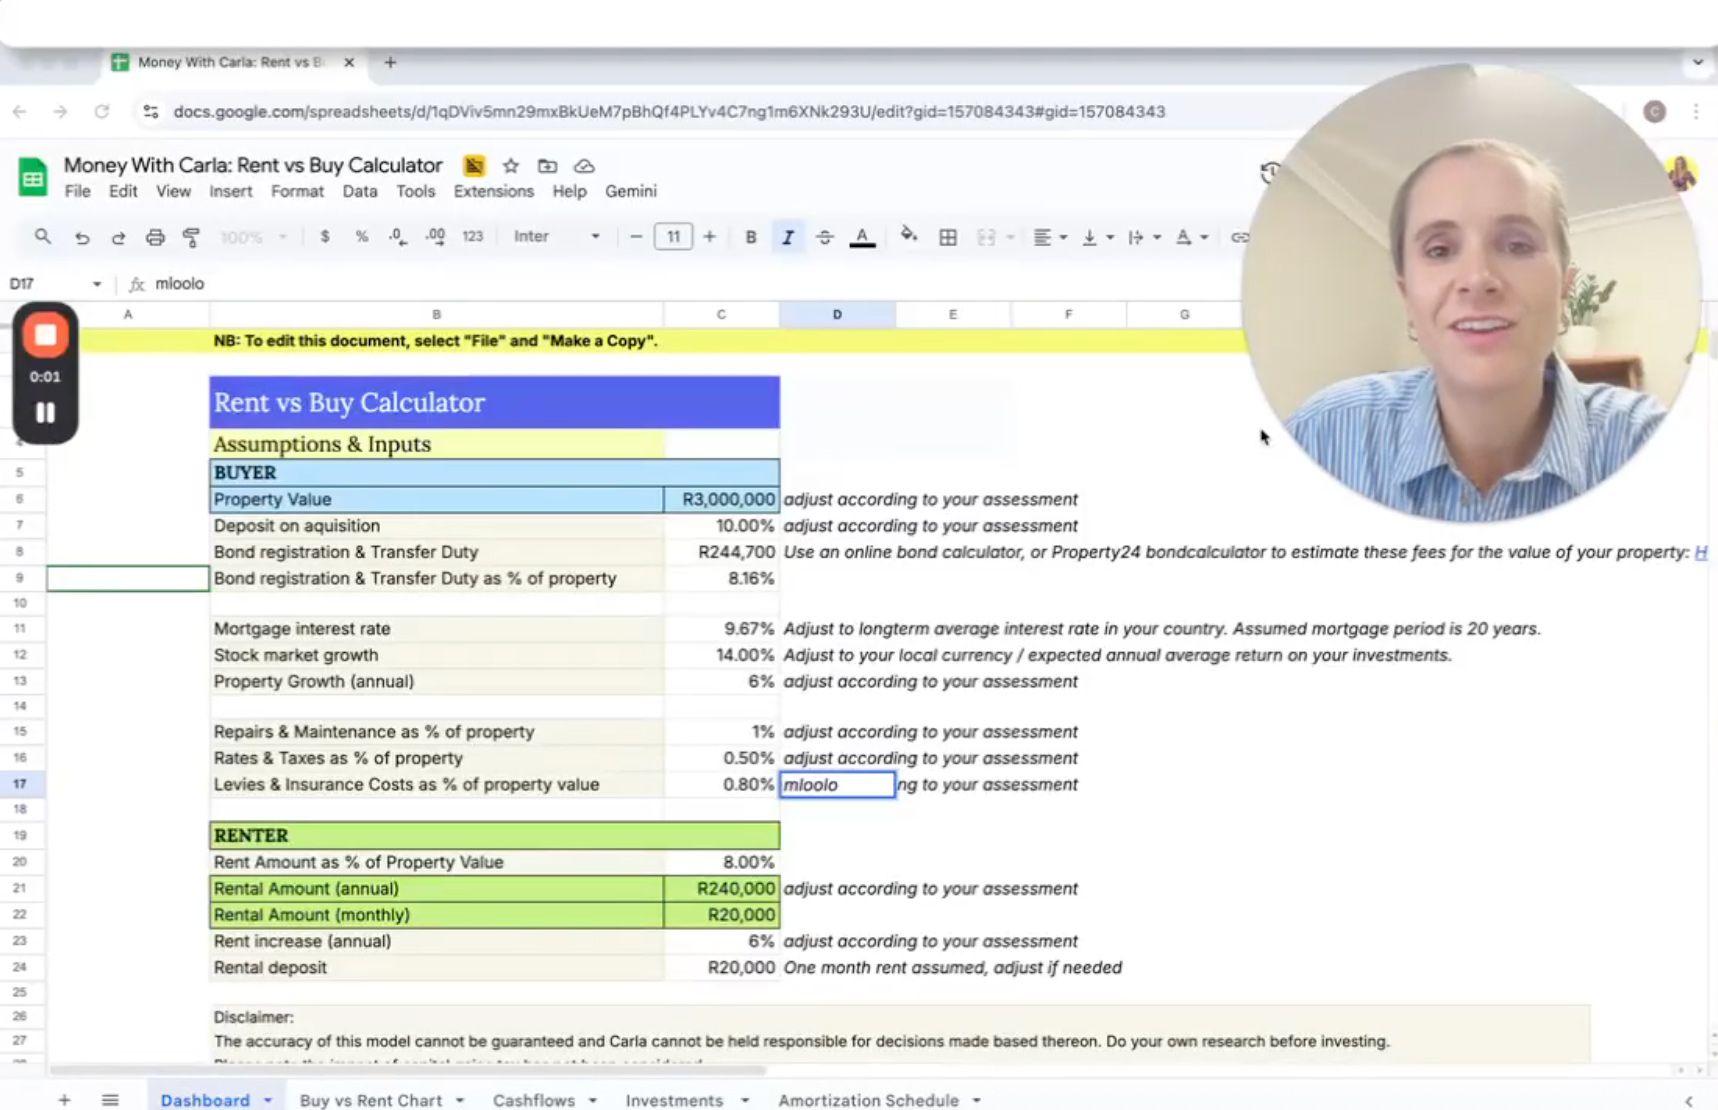
Task: Format the cell as percent
Action: coord(362,237)
